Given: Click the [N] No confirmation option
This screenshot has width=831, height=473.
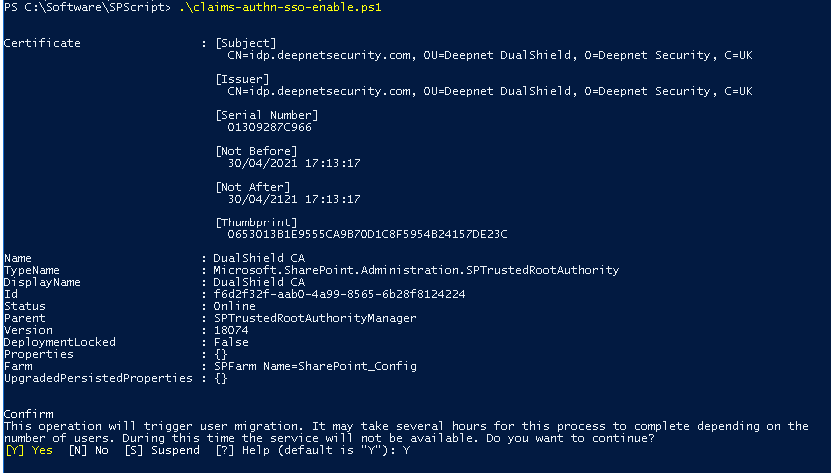Looking at the screenshot, I should coord(83,451).
